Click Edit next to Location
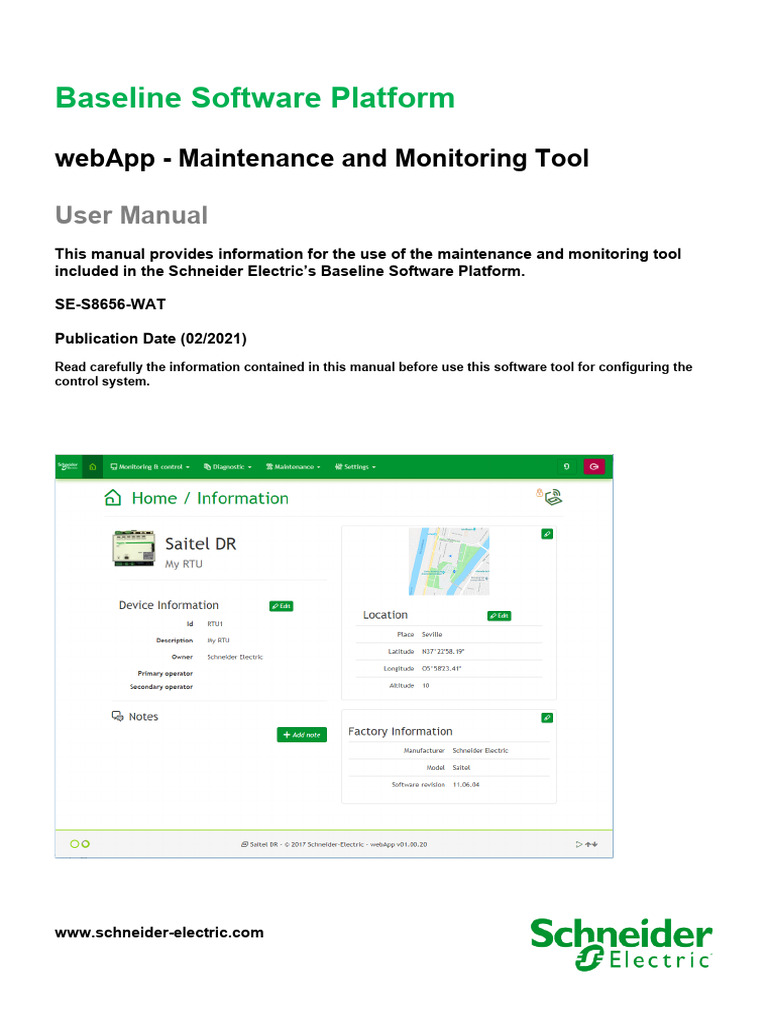768x1024 pixels. click(x=500, y=616)
